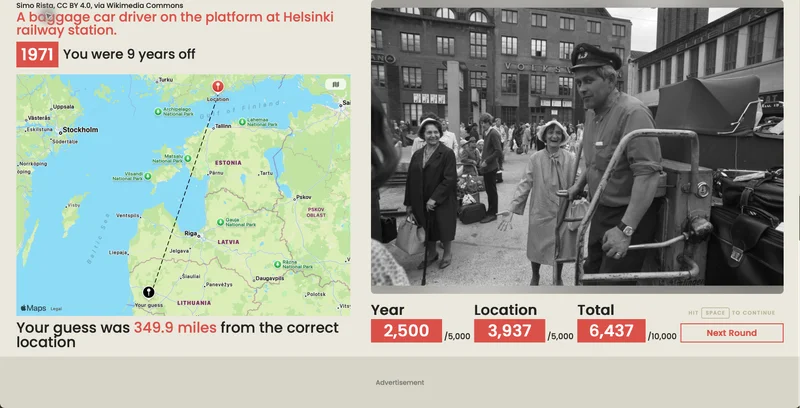Click the Total score 6,437

click(611, 331)
